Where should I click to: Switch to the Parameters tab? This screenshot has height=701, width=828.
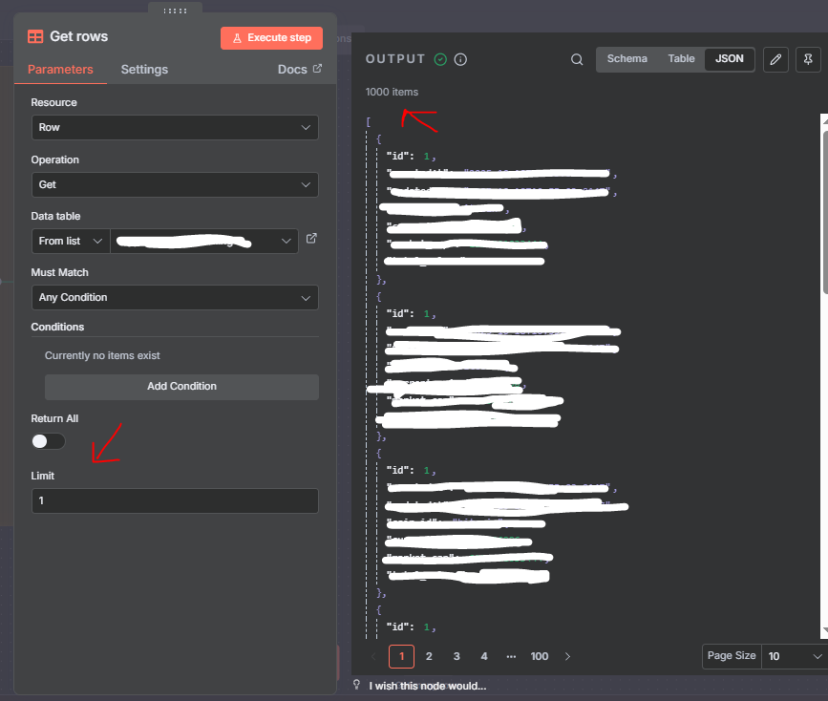[60, 70]
